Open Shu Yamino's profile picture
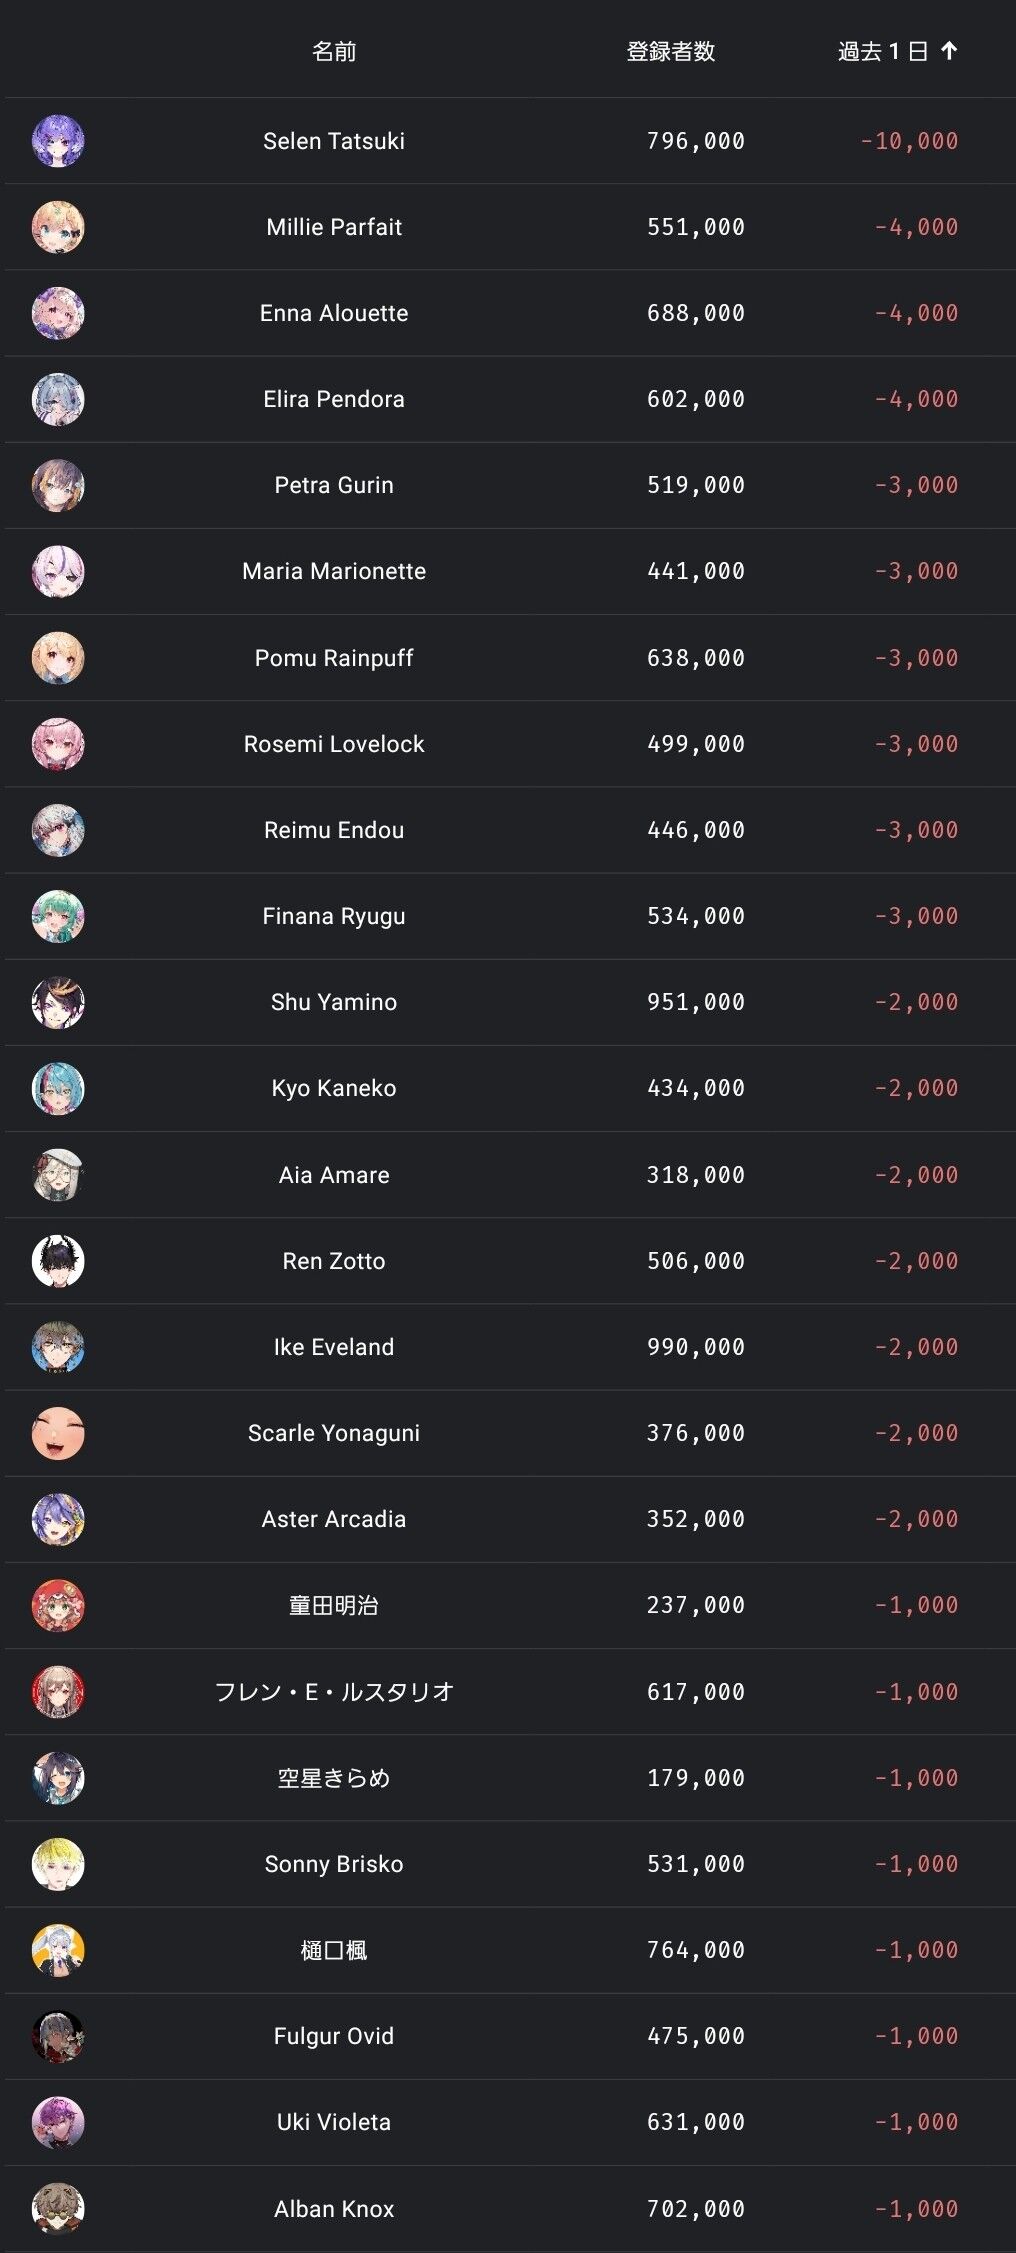This screenshot has width=1016, height=2253. coord(58,1002)
